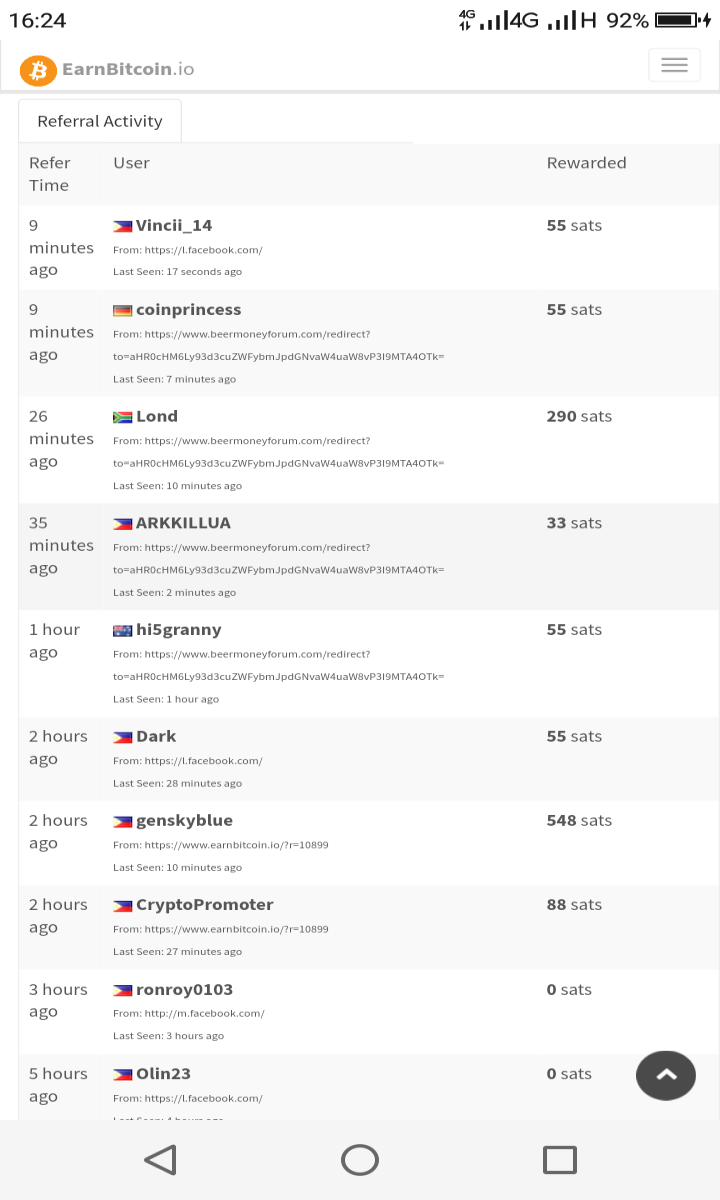
Task: Tap the South African flag beside Lond
Action: (123, 418)
